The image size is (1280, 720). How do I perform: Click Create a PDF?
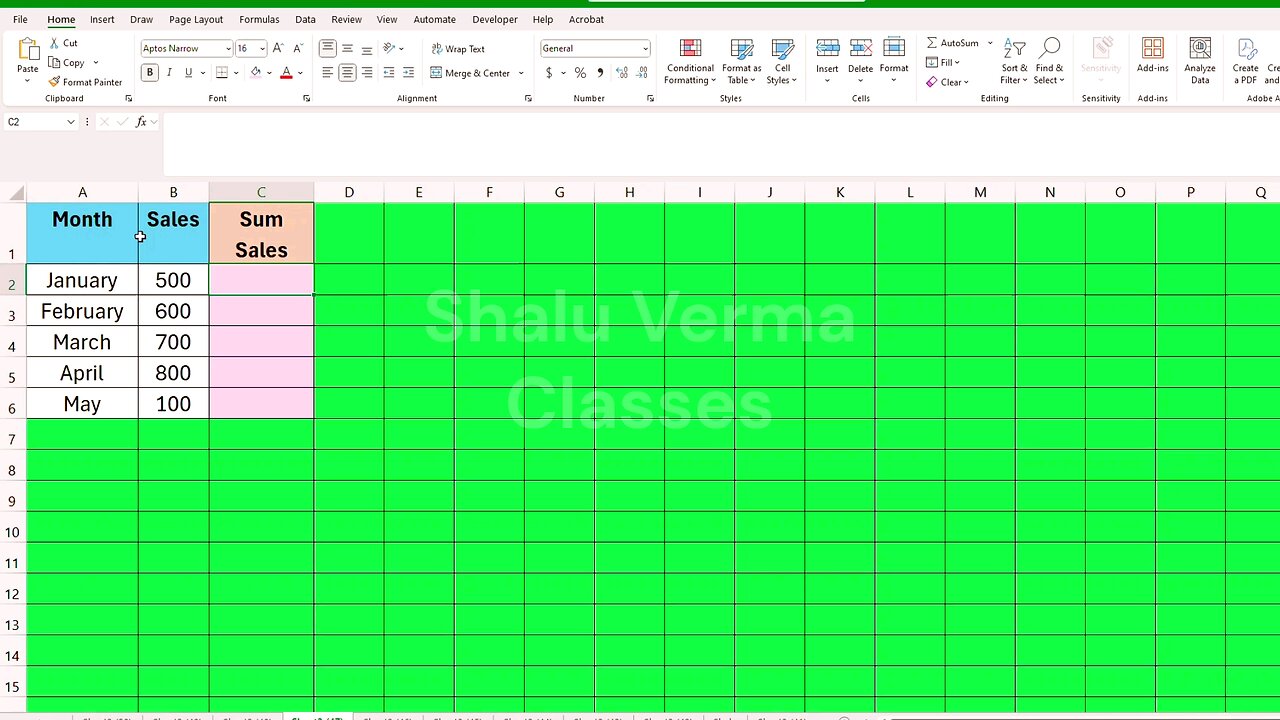click(1245, 62)
